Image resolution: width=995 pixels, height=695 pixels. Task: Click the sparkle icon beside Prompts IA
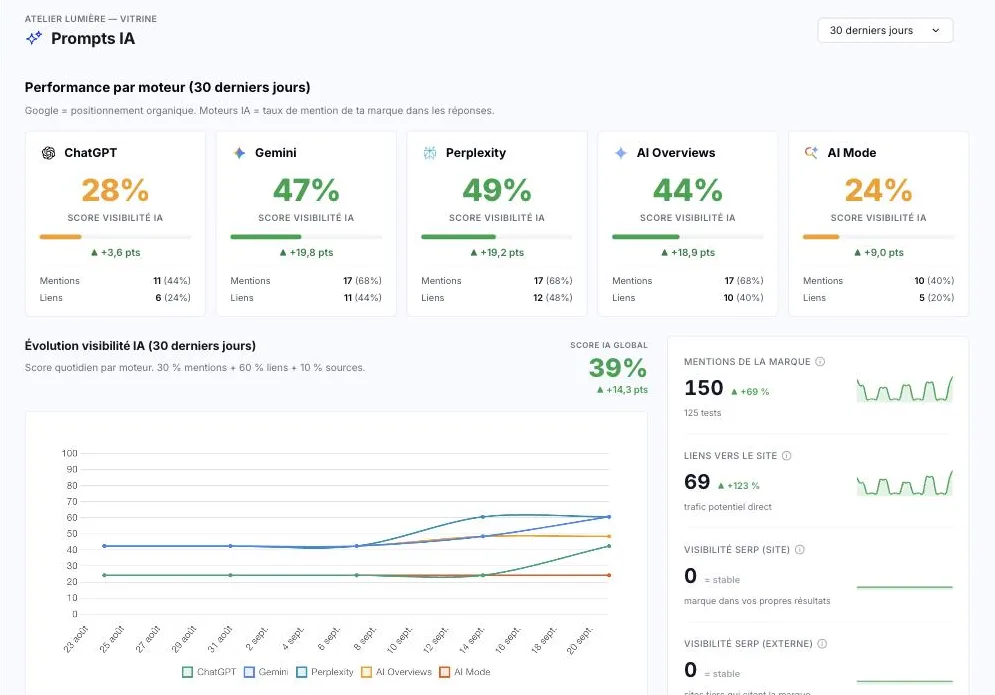(x=34, y=38)
